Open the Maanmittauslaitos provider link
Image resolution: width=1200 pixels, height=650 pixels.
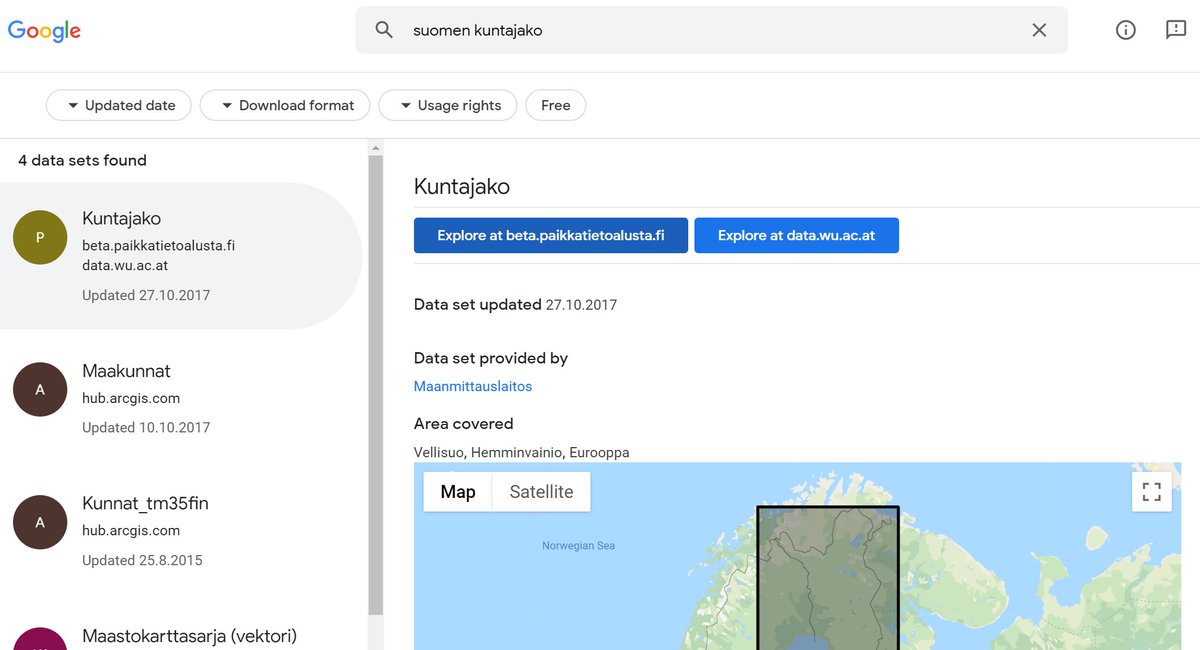point(473,386)
